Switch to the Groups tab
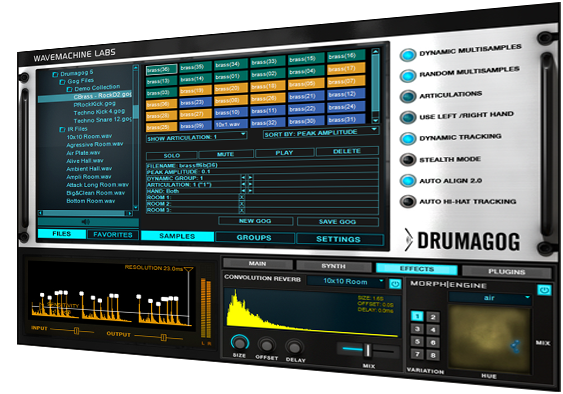 [254, 237]
